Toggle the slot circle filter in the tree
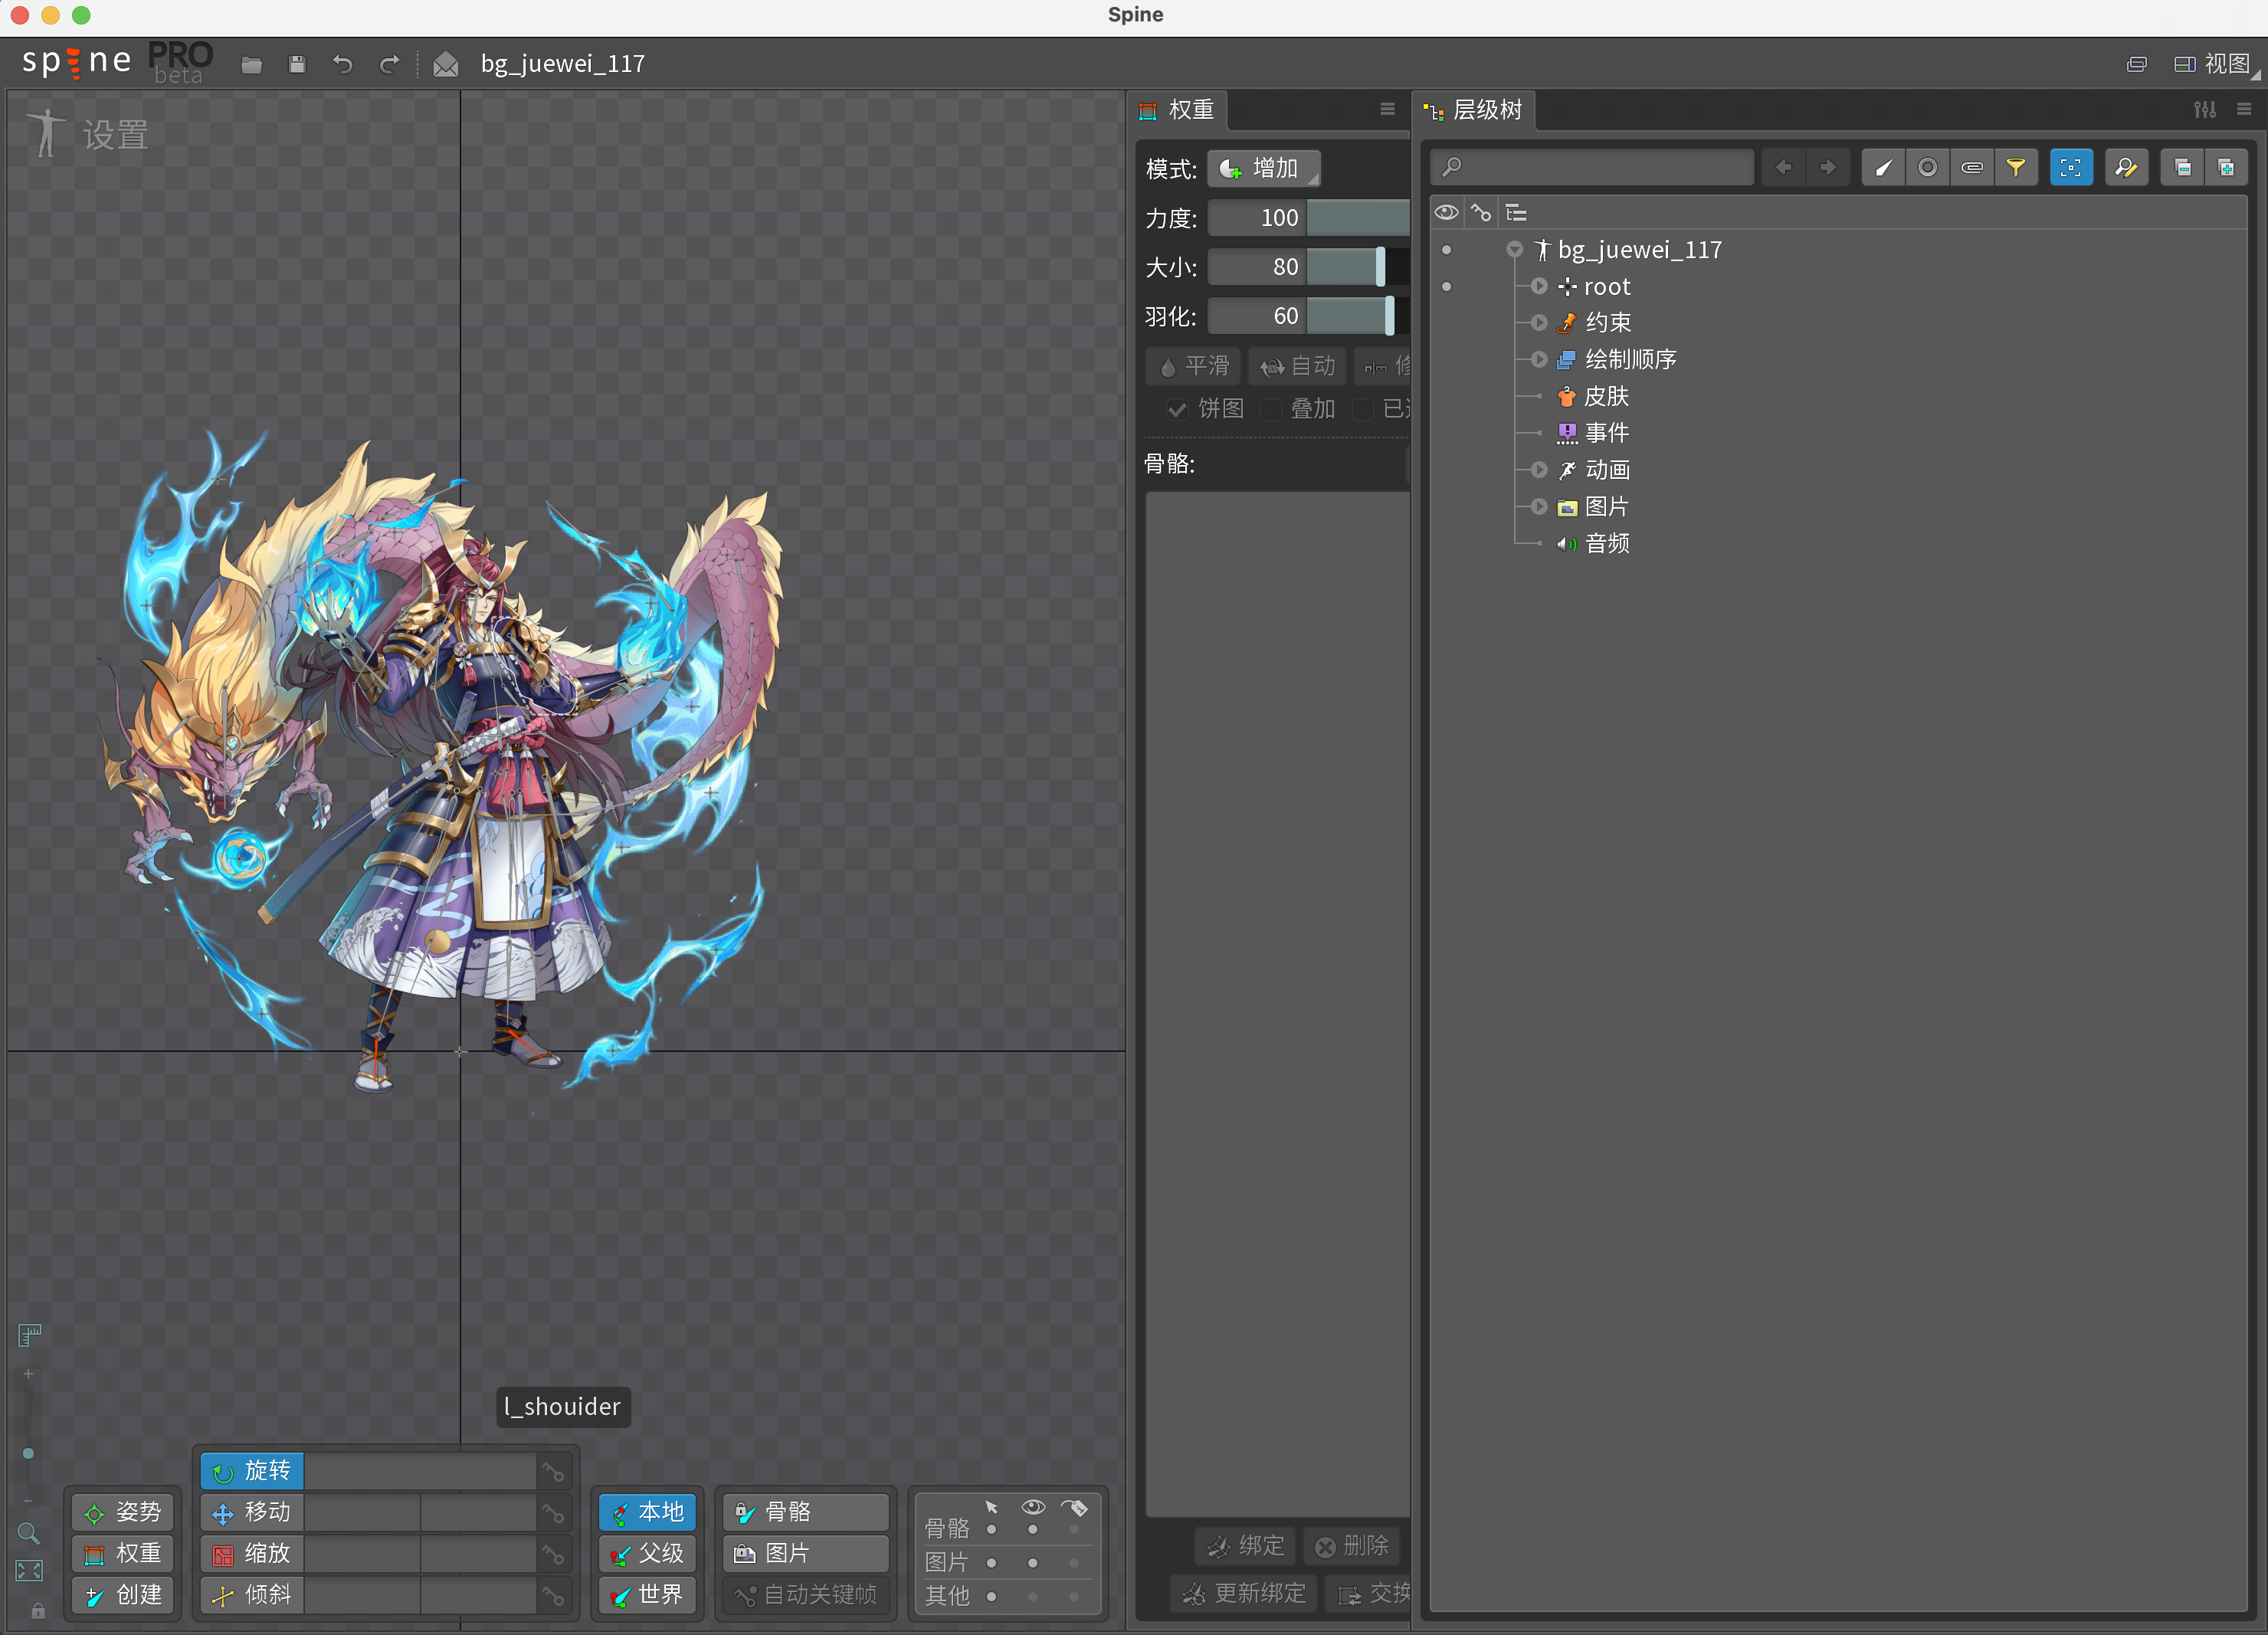 pyautogui.click(x=1927, y=168)
